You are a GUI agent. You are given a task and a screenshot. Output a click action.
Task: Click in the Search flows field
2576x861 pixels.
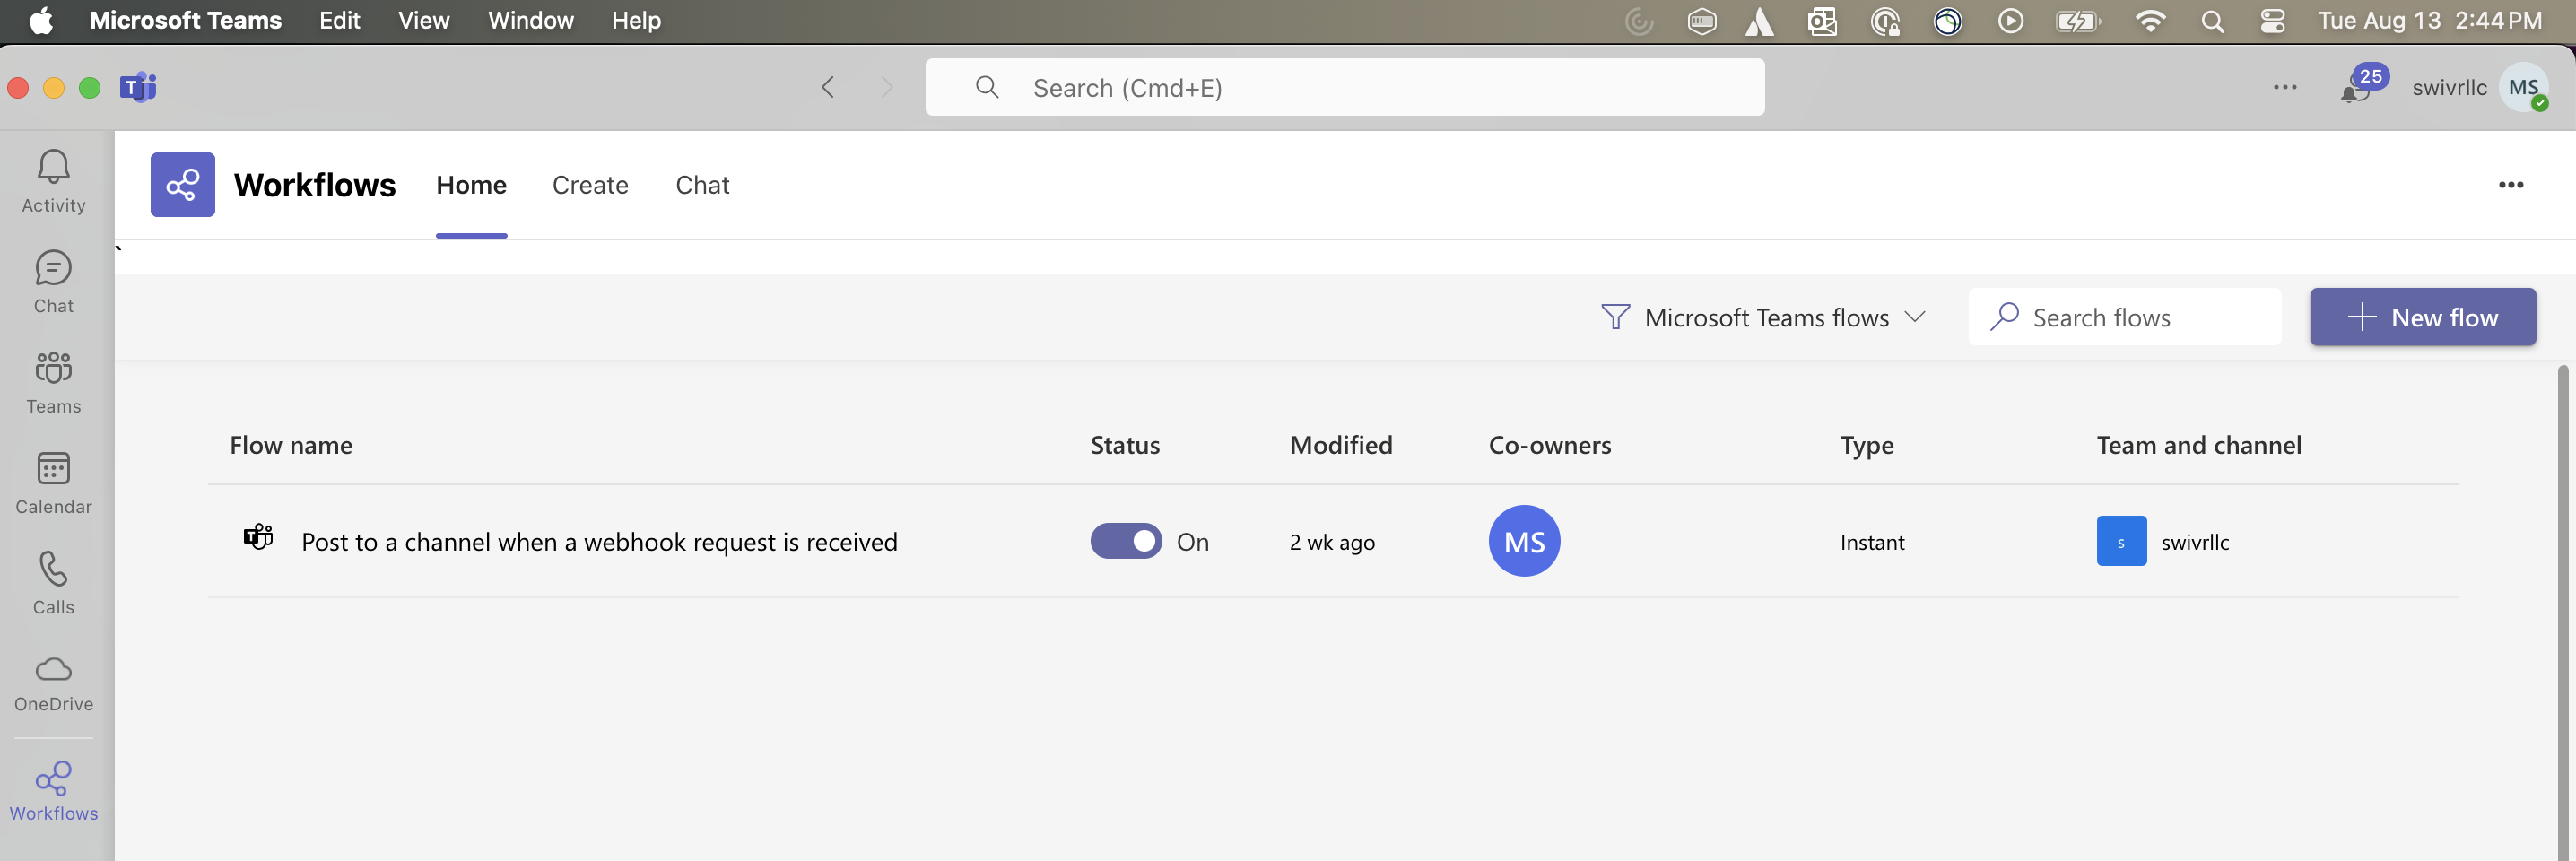[2125, 317]
